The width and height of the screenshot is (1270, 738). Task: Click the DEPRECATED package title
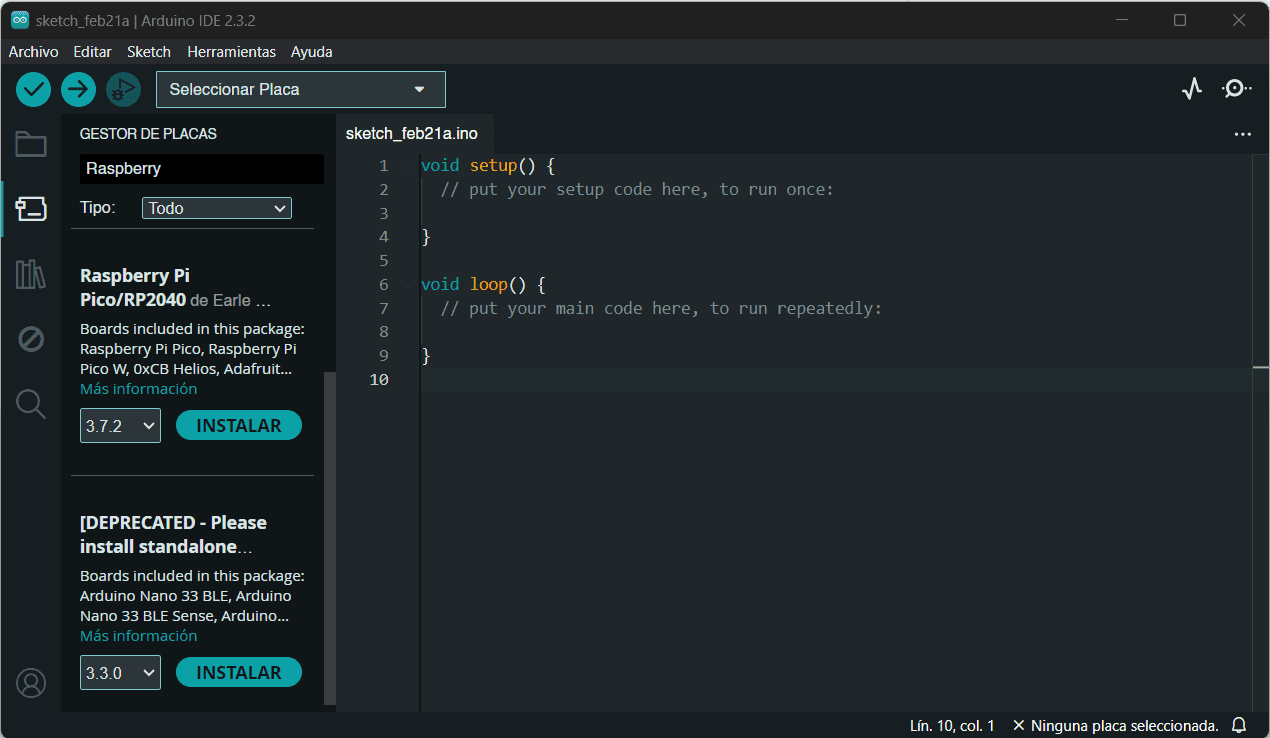tap(173, 534)
